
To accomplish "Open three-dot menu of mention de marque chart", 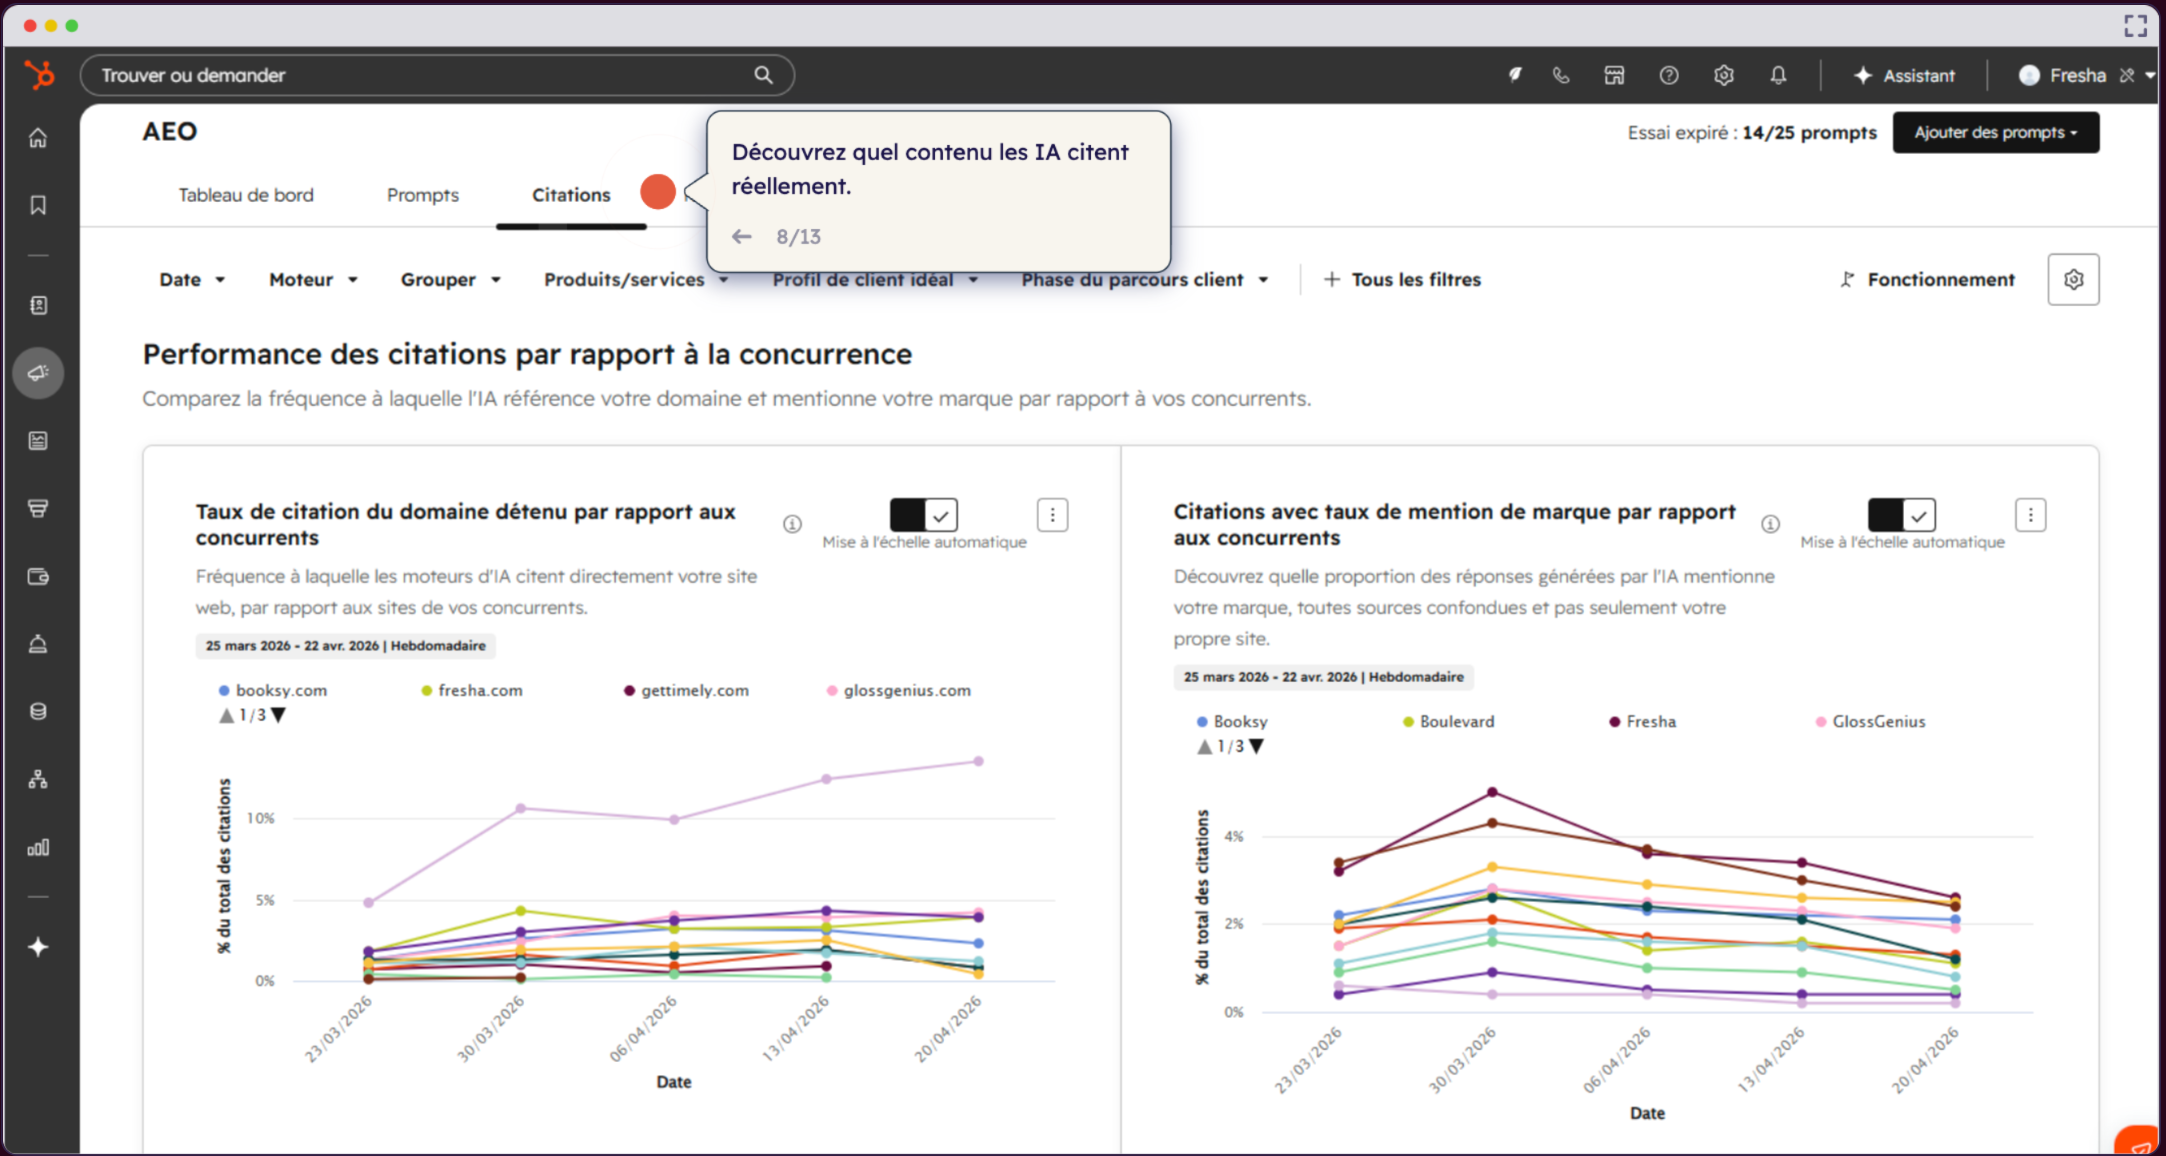I will [x=2030, y=515].
